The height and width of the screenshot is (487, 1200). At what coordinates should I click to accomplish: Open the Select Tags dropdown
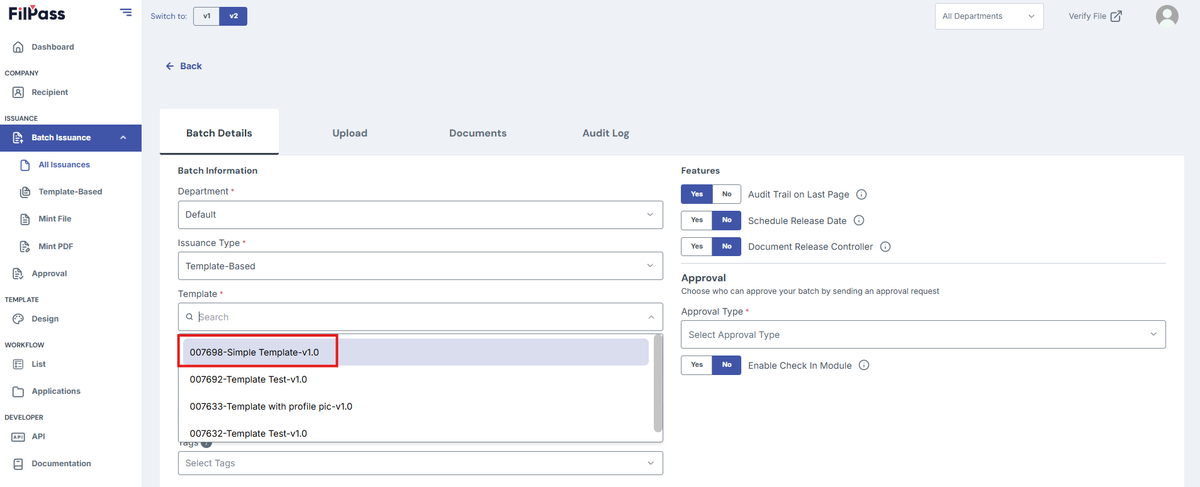pos(420,463)
